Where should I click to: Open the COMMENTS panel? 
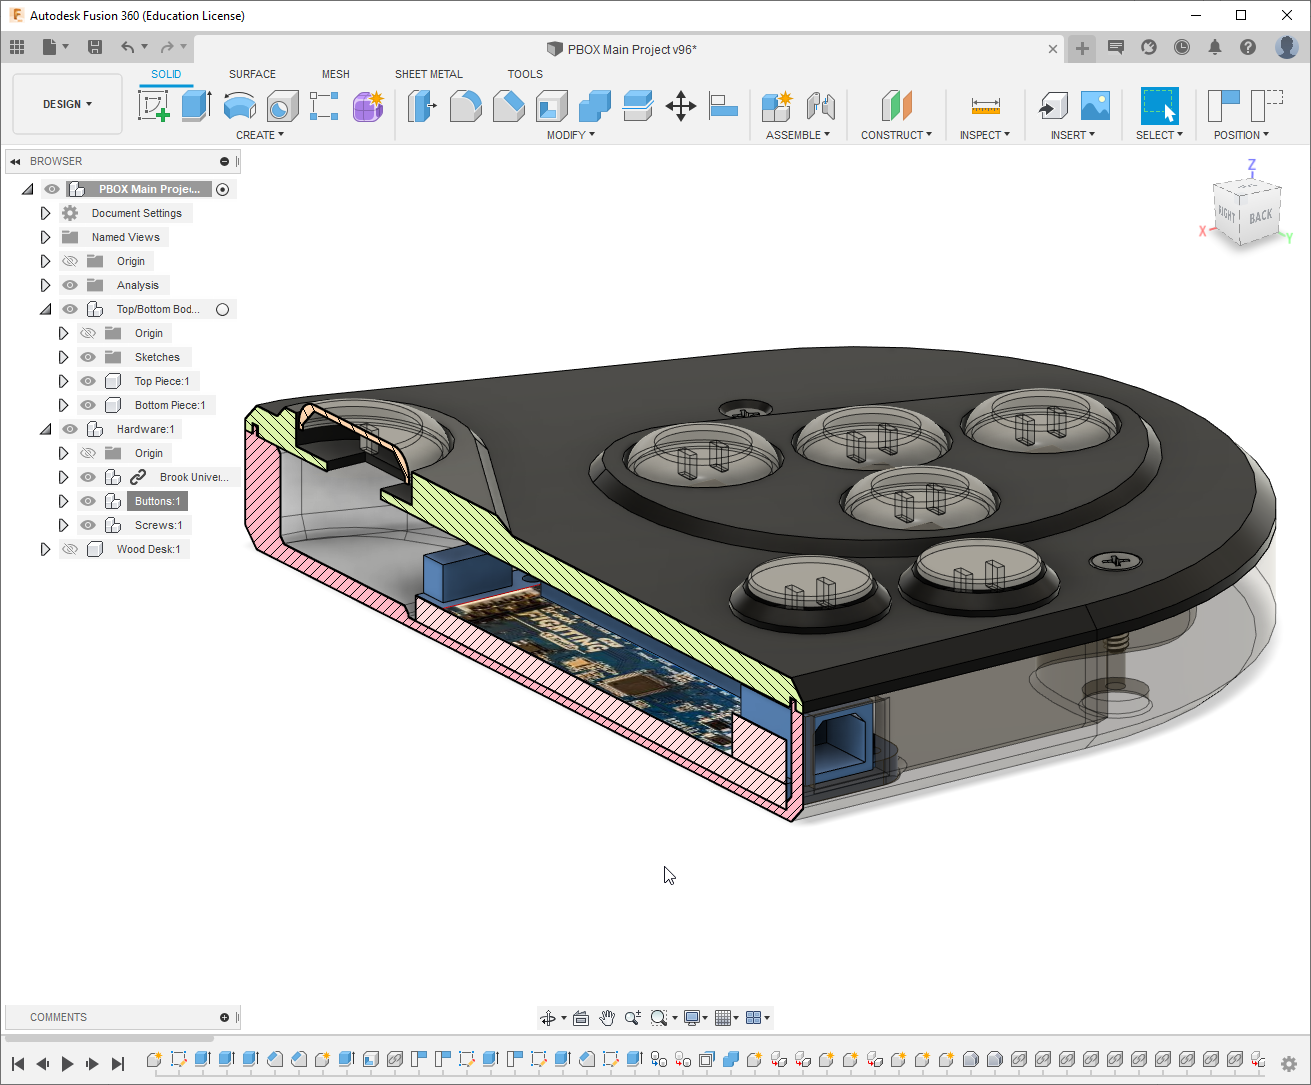point(58,1016)
